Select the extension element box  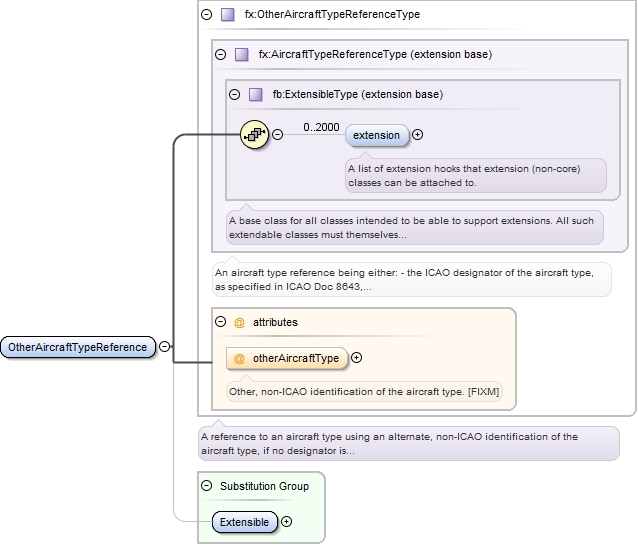tap(376, 135)
